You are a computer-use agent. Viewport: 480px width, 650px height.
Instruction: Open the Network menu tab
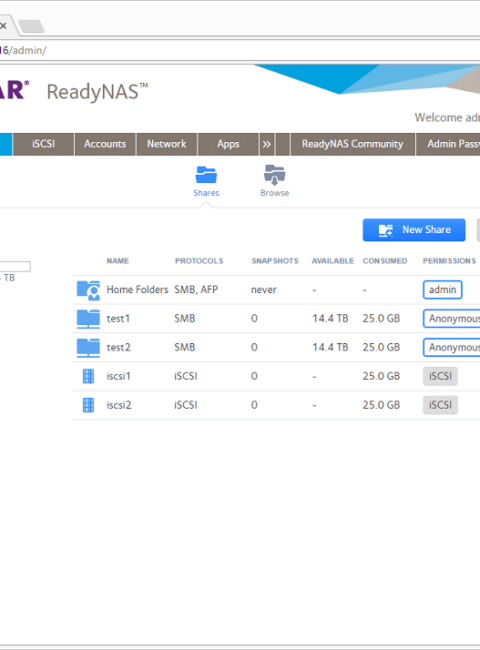(x=167, y=144)
